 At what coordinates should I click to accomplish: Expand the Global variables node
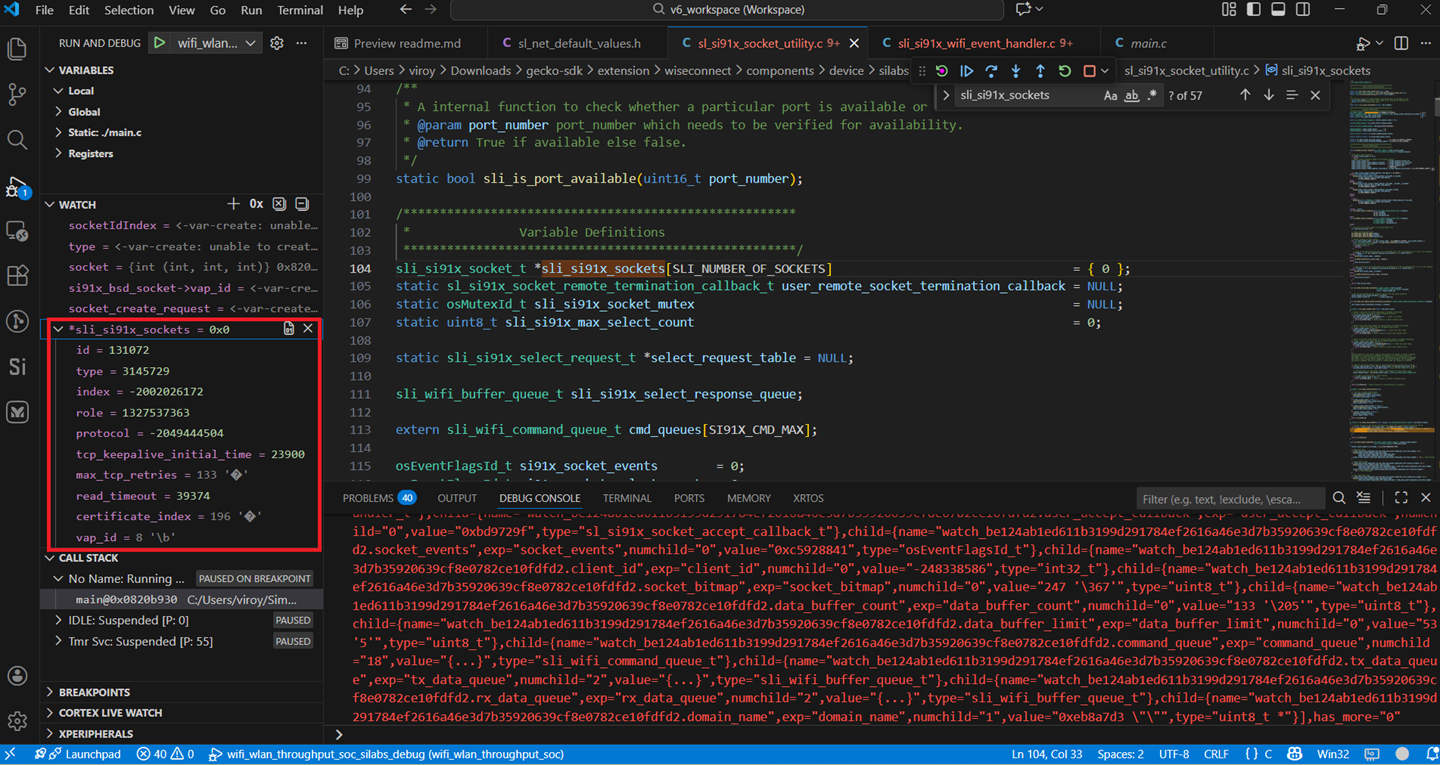[x=83, y=112]
